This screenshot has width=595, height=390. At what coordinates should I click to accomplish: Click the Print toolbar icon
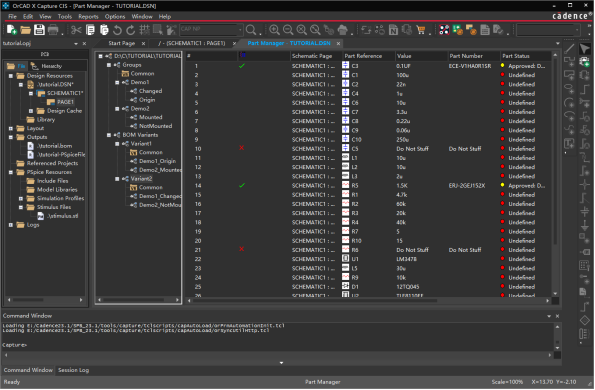point(53,30)
